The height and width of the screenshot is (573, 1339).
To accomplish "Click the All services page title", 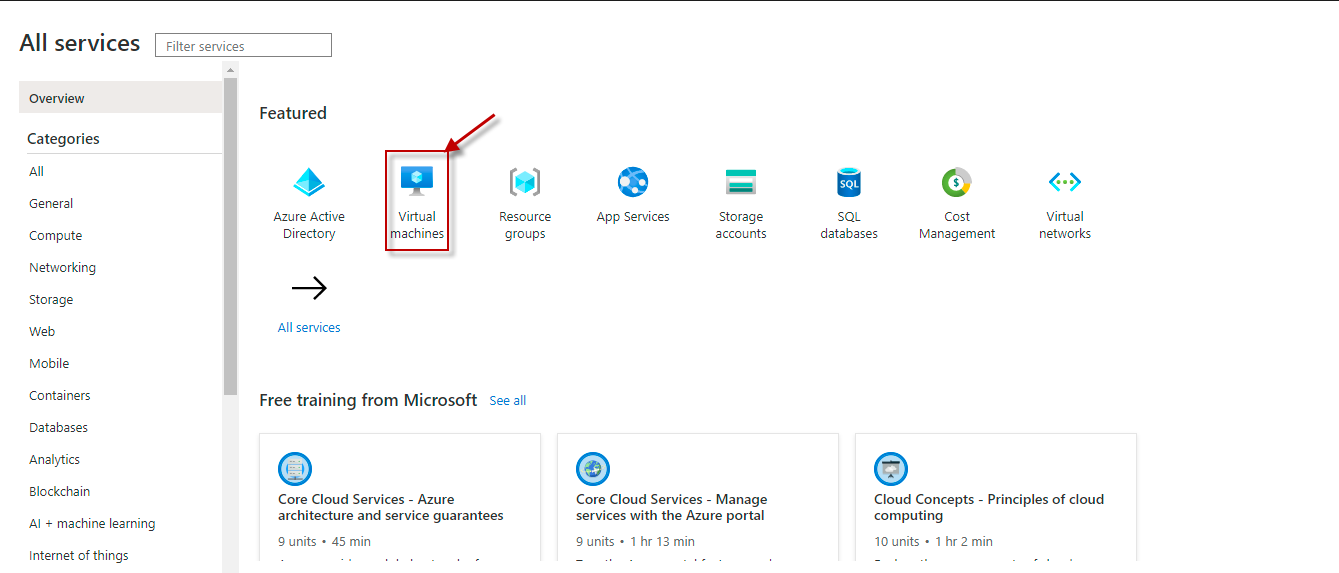I will click(80, 43).
